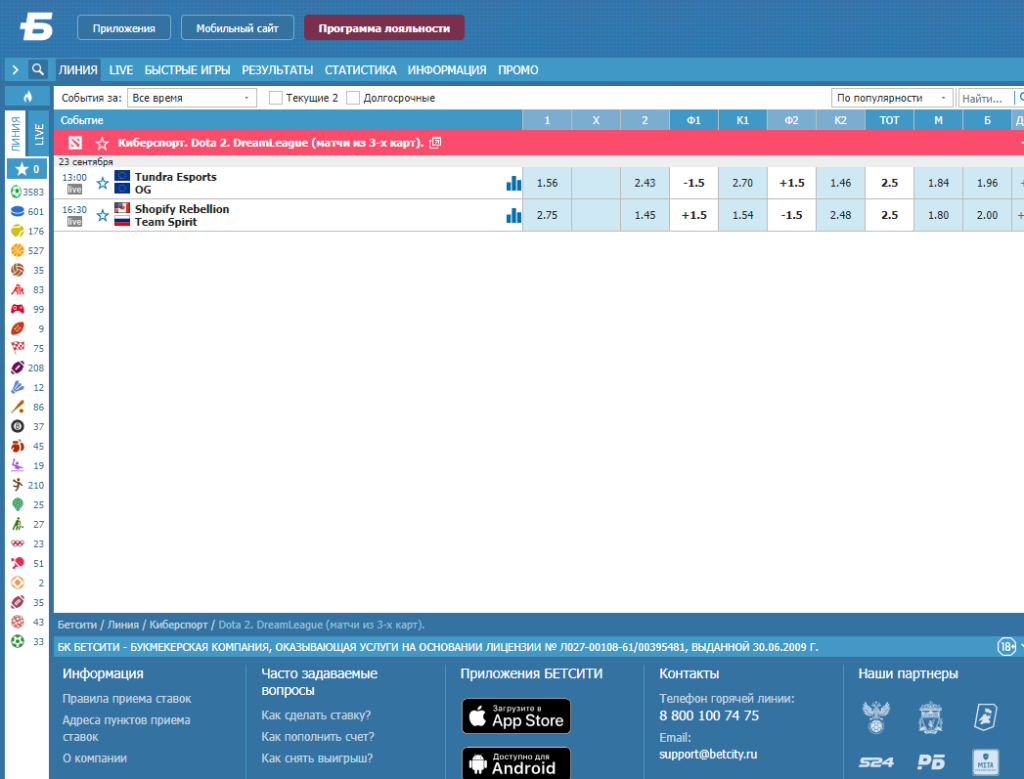Open Как пополнить счет? link
This screenshot has height=779, width=1024.
(x=317, y=737)
